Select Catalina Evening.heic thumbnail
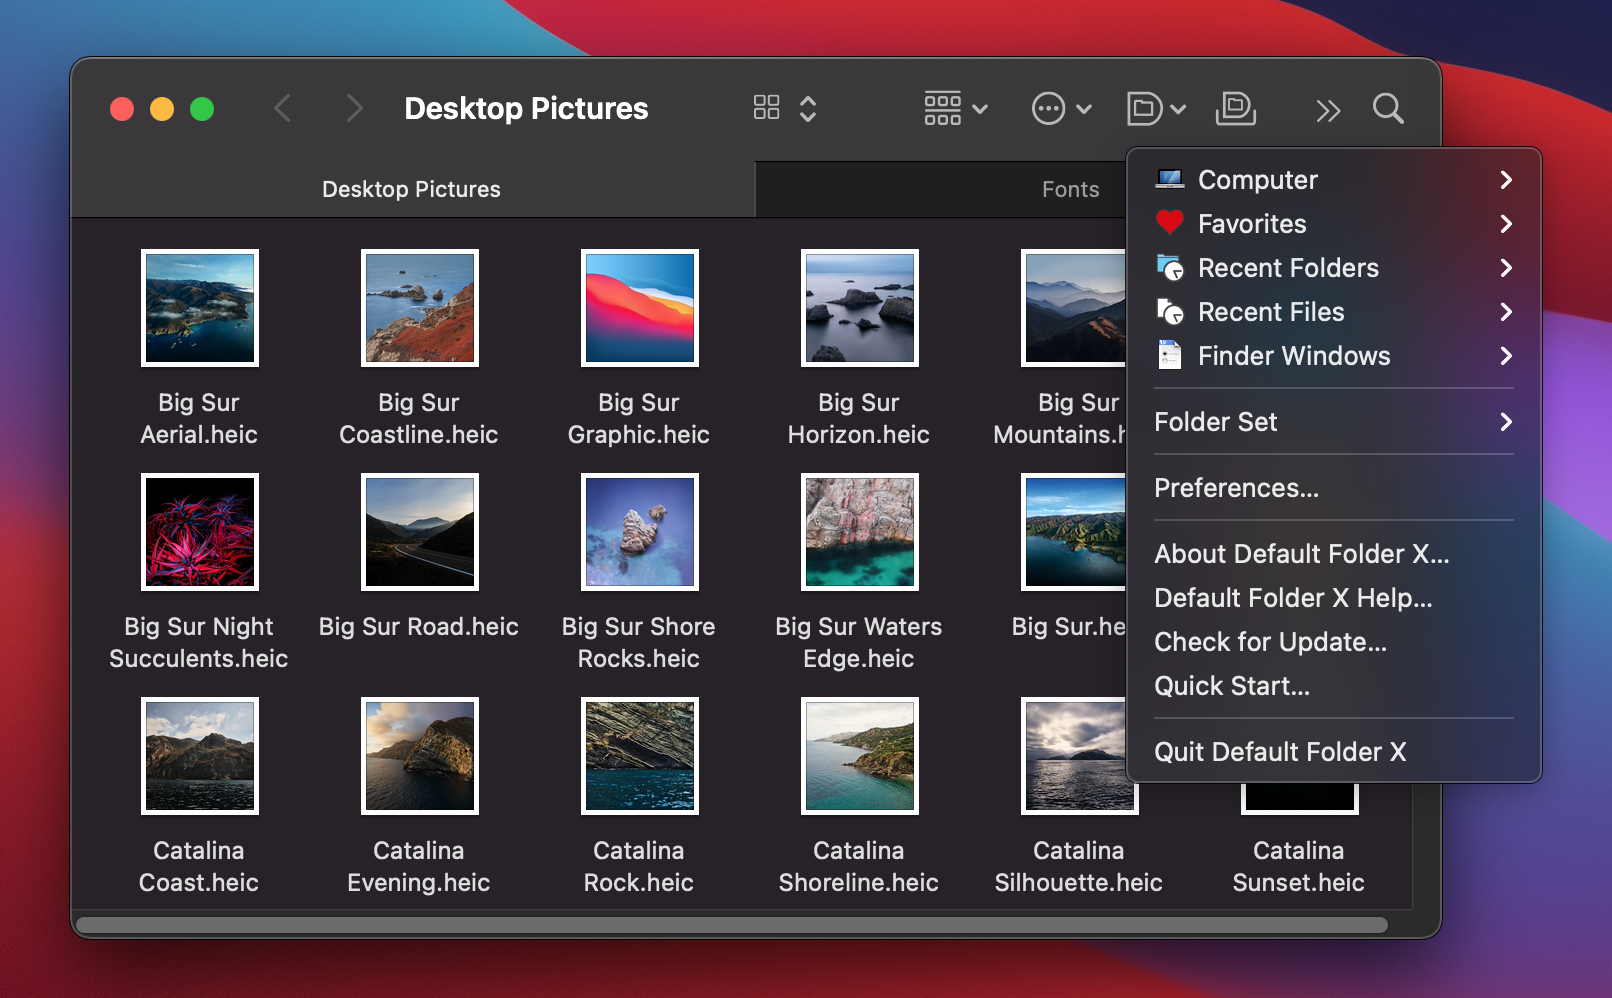The width and height of the screenshot is (1612, 998). (x=420, y=756)
